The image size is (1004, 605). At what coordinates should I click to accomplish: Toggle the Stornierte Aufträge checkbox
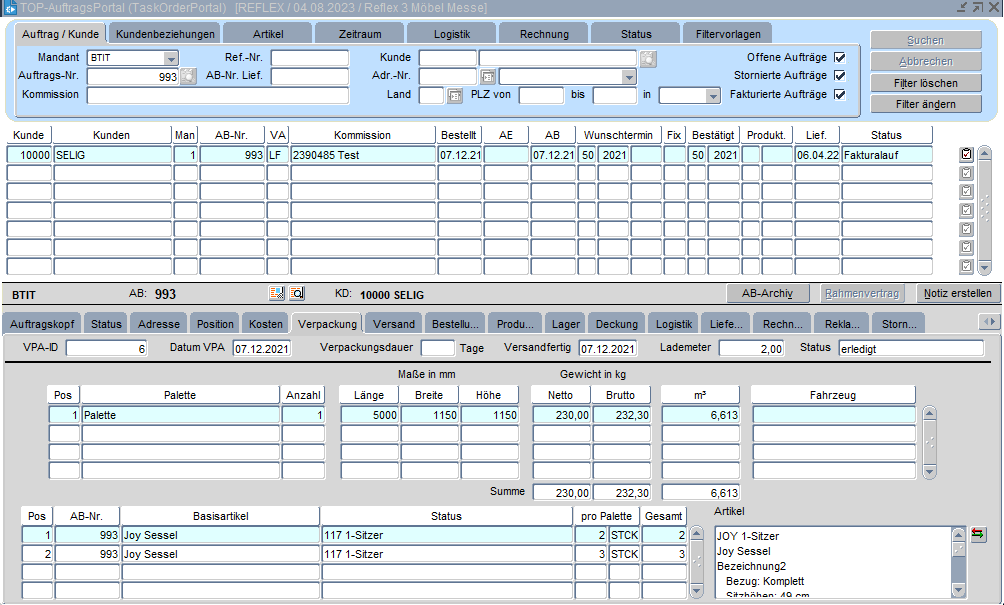[839, 76]
